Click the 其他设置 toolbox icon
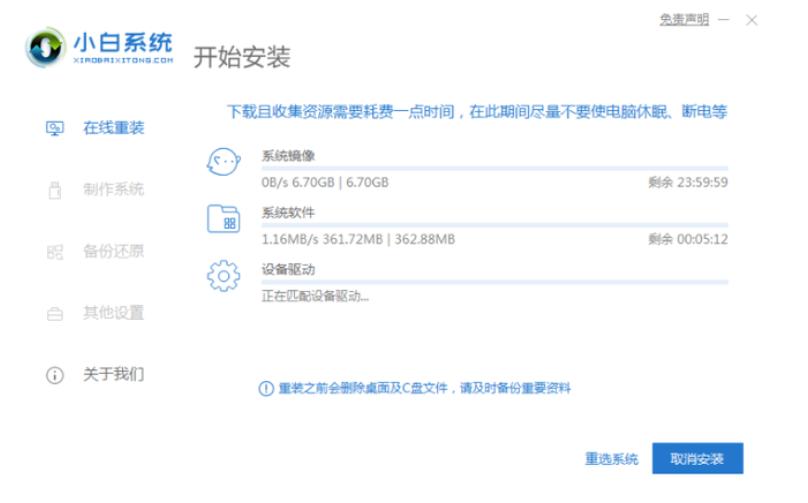The width and height of the screenshot is (808, 503). coord(56,314)
